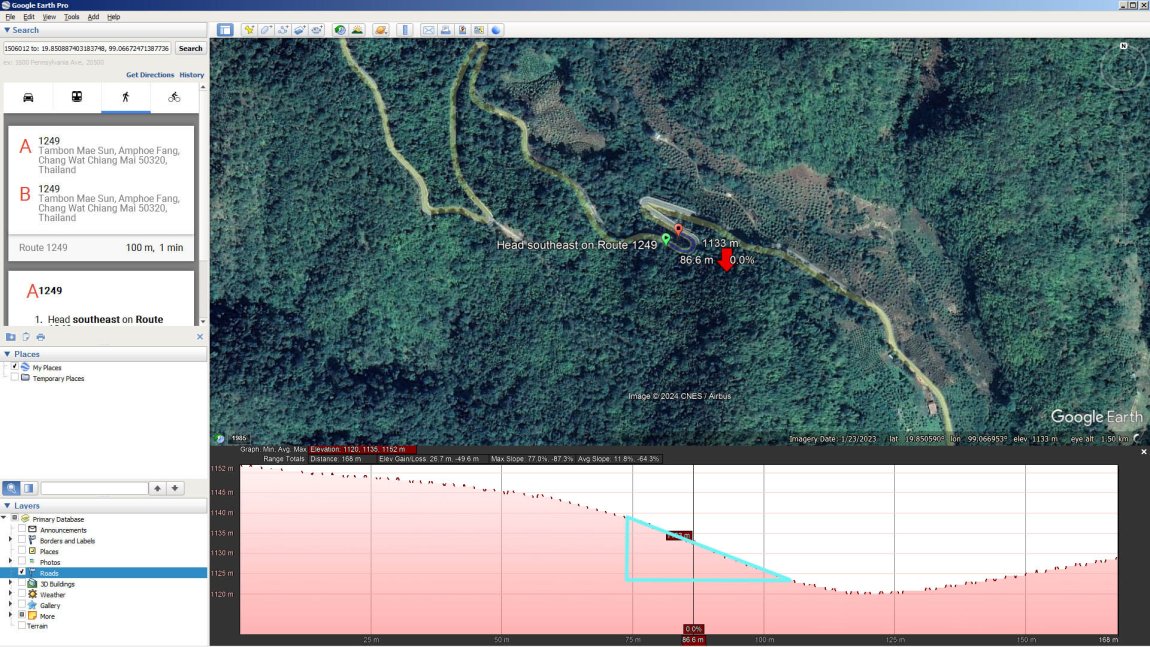Enable the 3D Buildings layer
1150x647 pixels.
pyautogui.click(x=20, y=584)
